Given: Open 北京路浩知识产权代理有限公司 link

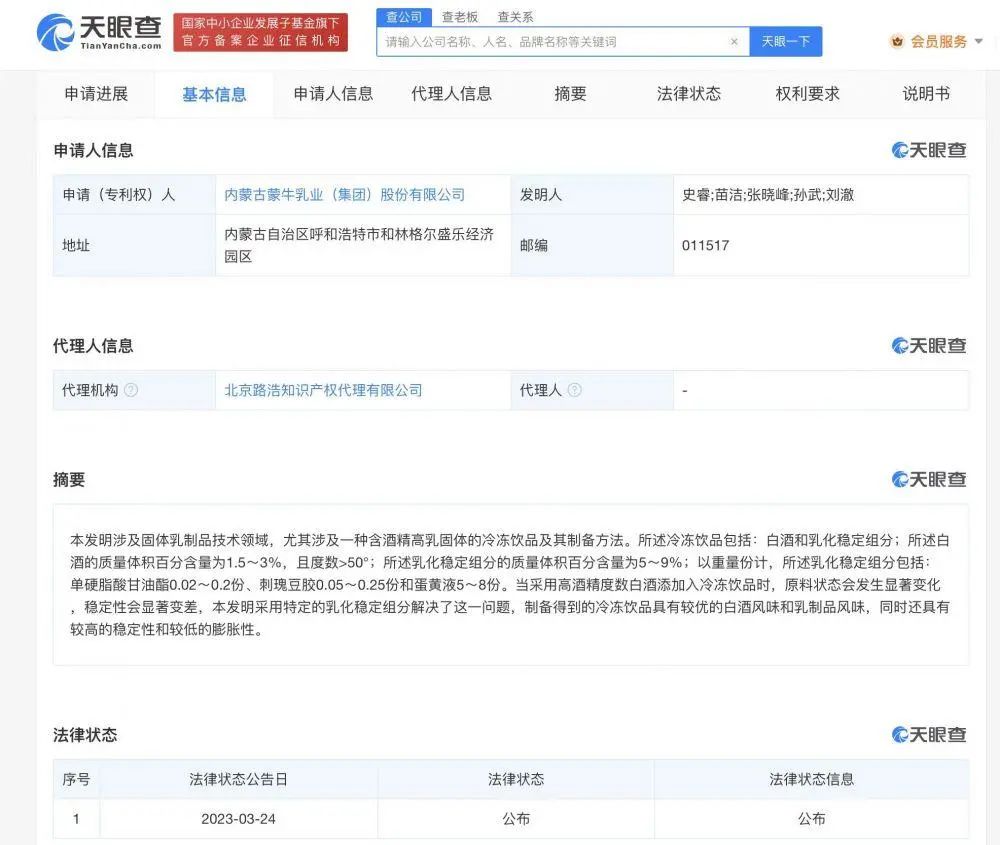Looking at the screenshot, I should tap(323, 390).
